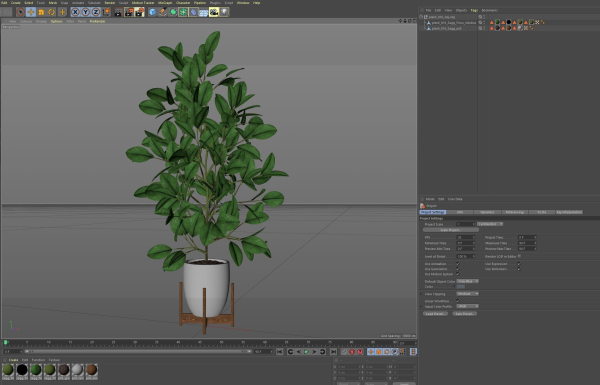The width and height of the screenshot is (600, 385).
Task: Select the brown wood material thumbnail
Action: click(91, 370)
